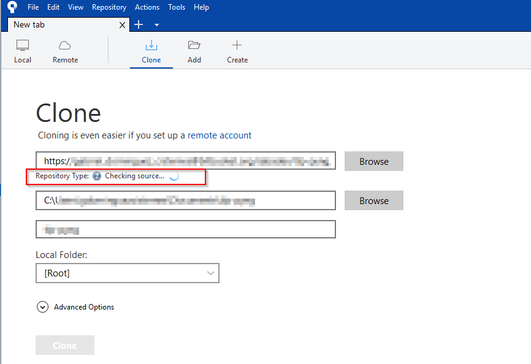Click the Checking source... status text

click(134, 176)
